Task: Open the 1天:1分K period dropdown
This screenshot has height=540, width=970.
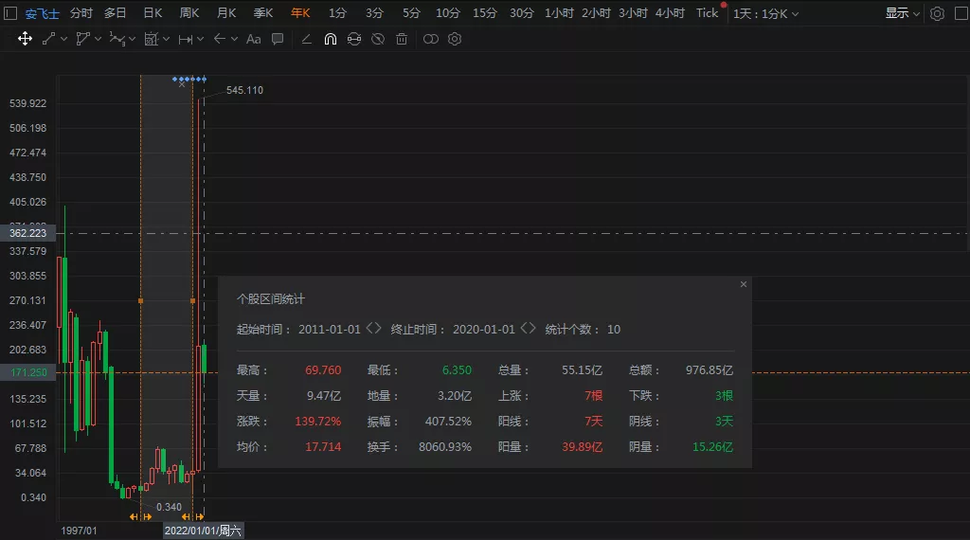Action: tap(767, 13)
